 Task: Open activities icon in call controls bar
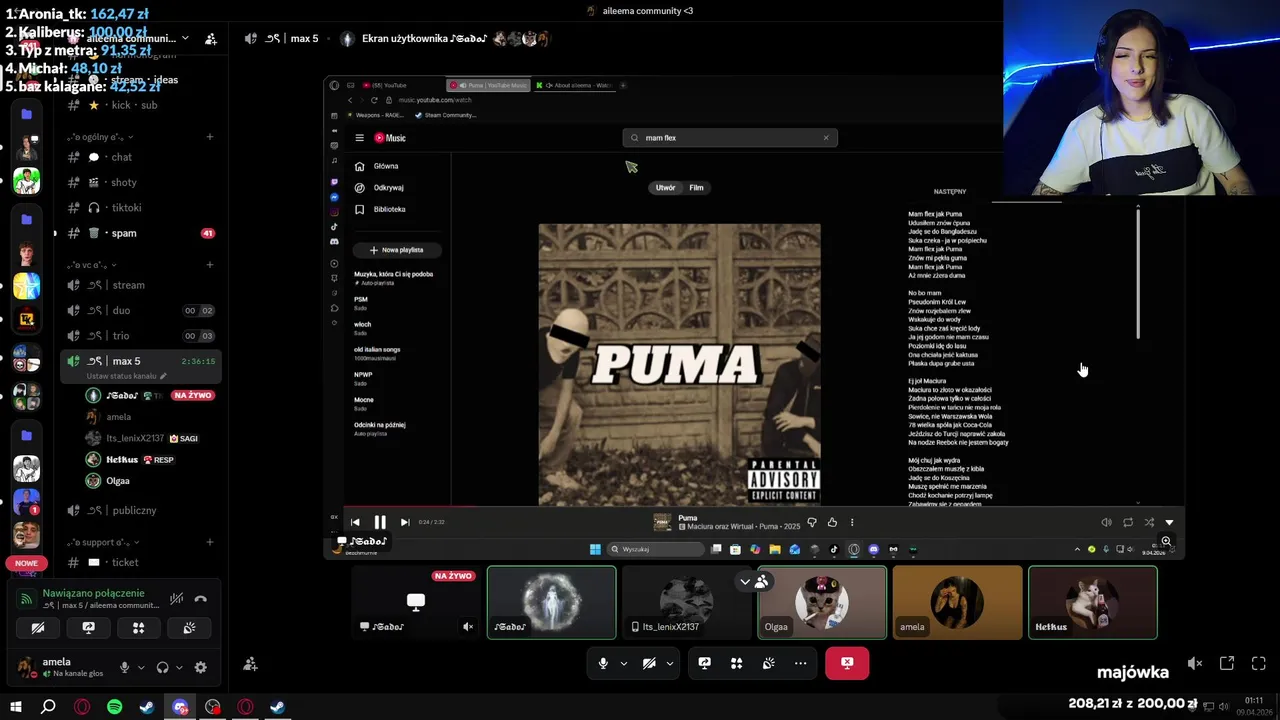point(736,663)
